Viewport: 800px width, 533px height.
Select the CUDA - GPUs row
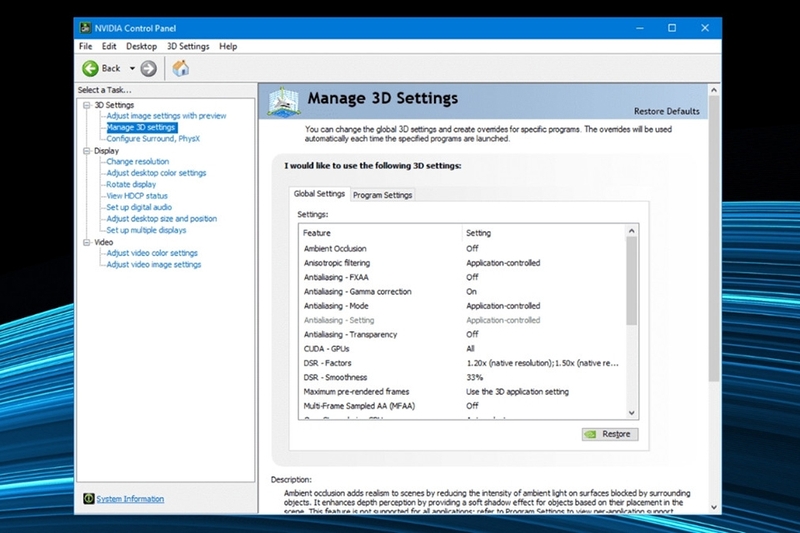[462, 349]
